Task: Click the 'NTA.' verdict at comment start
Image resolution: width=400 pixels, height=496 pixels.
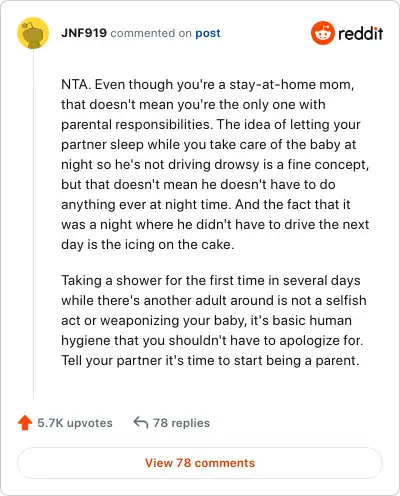Action: (x=76, y=84)
